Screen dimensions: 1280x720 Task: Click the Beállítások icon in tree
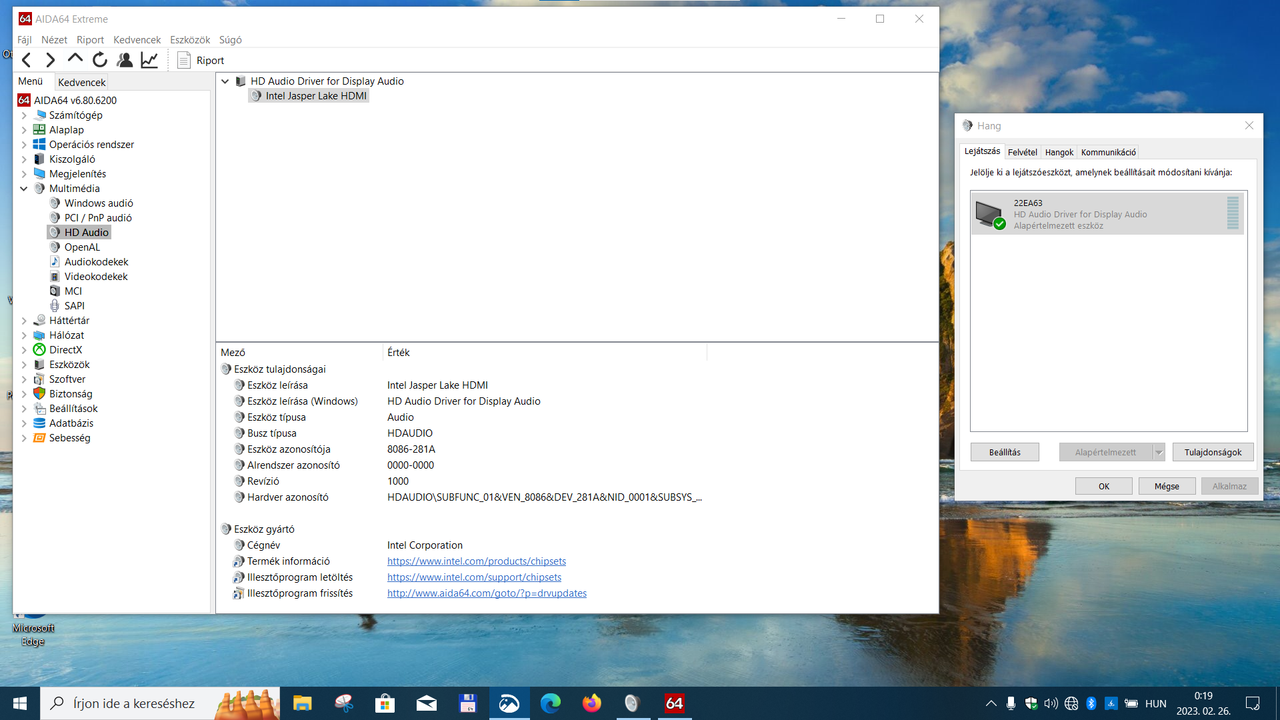pyautogui.click(x=40, y=409)
